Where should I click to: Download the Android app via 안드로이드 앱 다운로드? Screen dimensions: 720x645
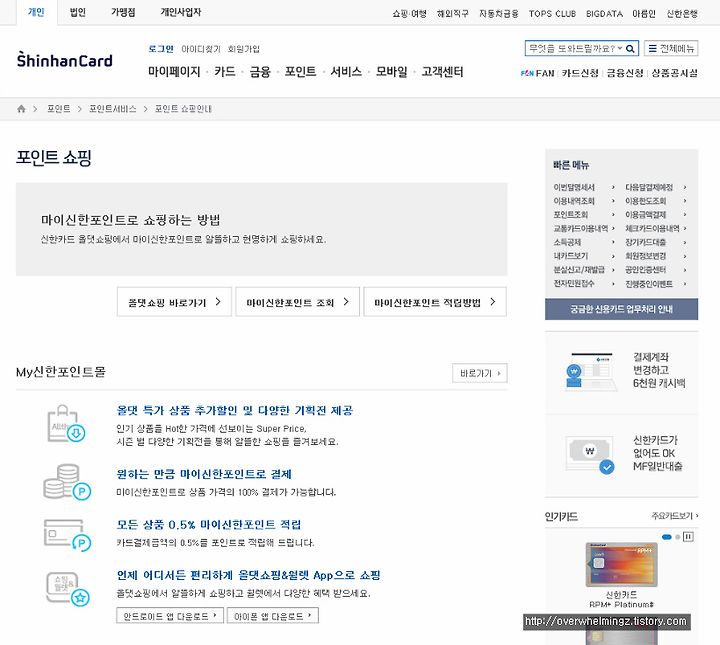[170, 616]
